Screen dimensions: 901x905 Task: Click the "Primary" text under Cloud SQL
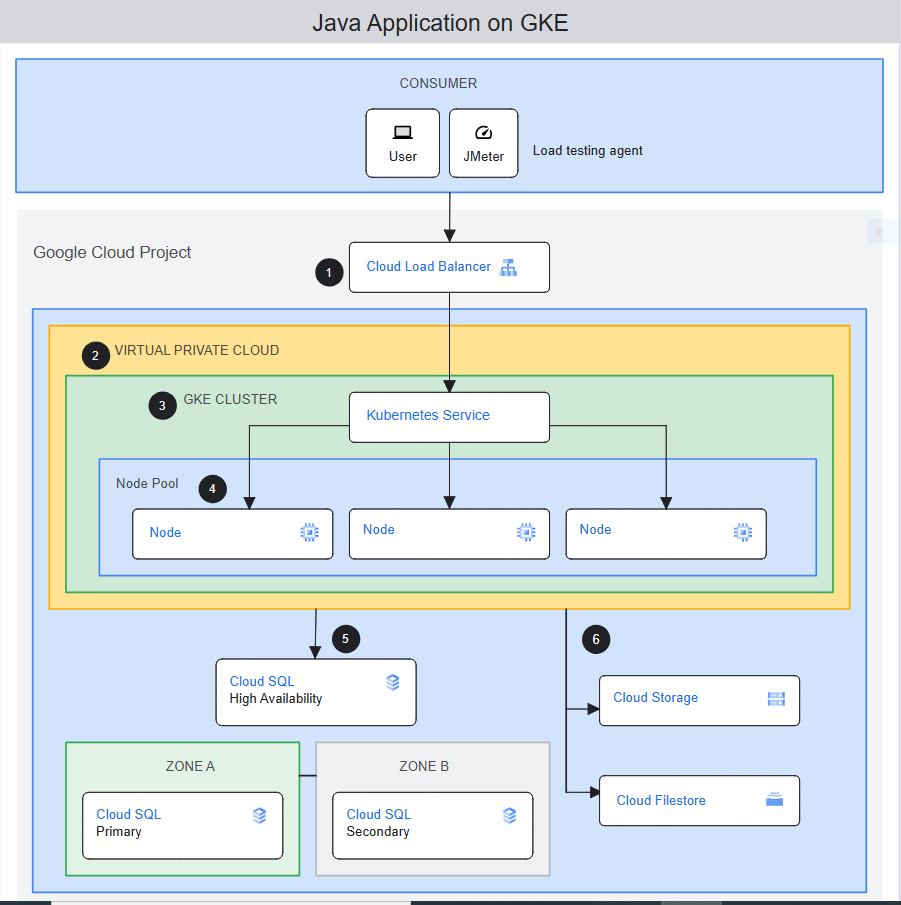click(x=118, y=832)
